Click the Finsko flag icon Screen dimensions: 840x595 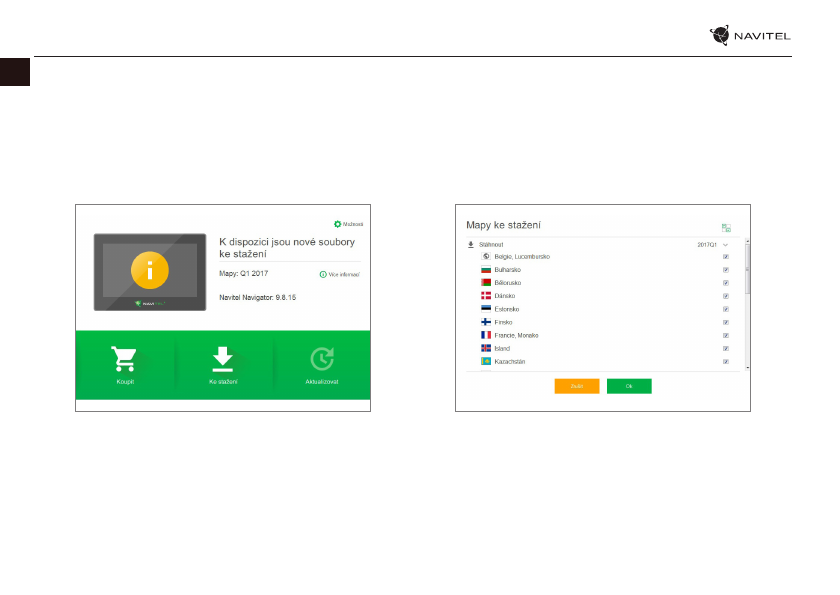tap(486, 322)
